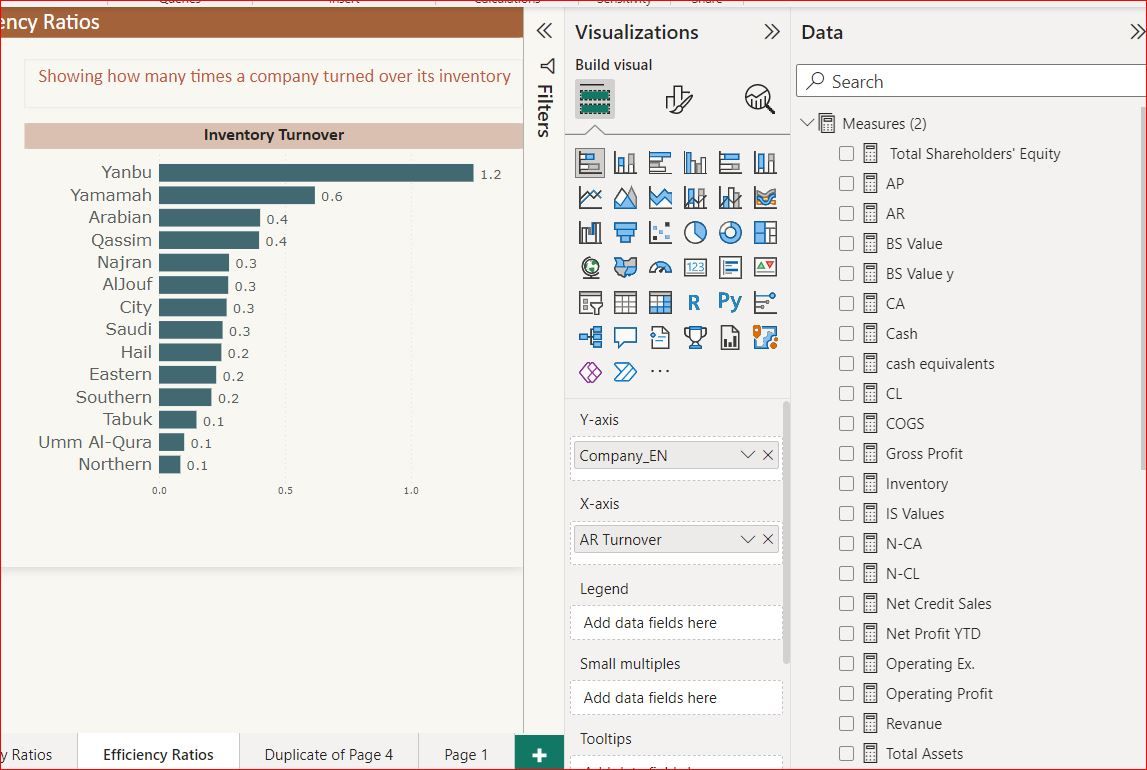Viewport: 1147px width, 770px height.
Task: Switch to the Efficiency Ratios tab
Action: [x=158, y=754]
